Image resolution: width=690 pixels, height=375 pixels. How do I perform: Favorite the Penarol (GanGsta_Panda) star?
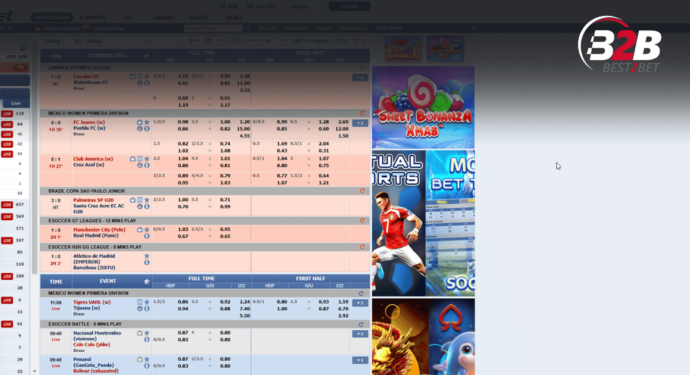[147, 360]
